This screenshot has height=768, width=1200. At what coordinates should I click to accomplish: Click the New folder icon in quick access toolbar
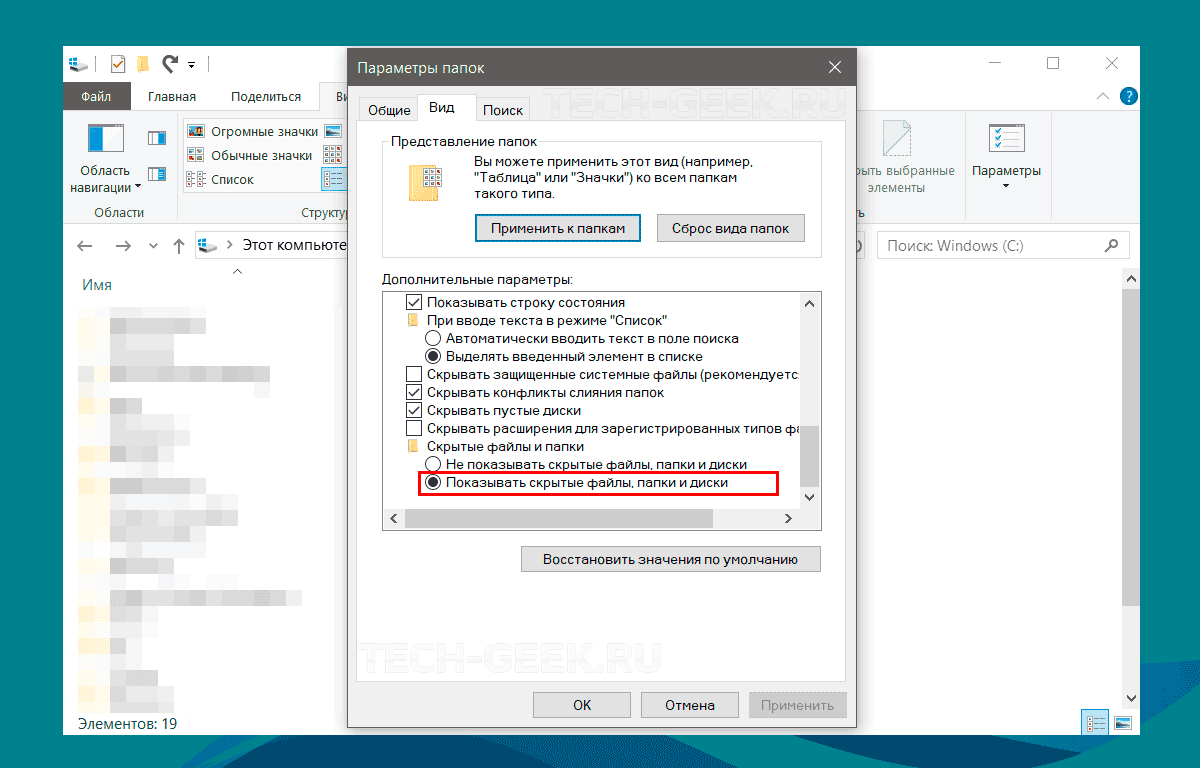click(143, 64)
